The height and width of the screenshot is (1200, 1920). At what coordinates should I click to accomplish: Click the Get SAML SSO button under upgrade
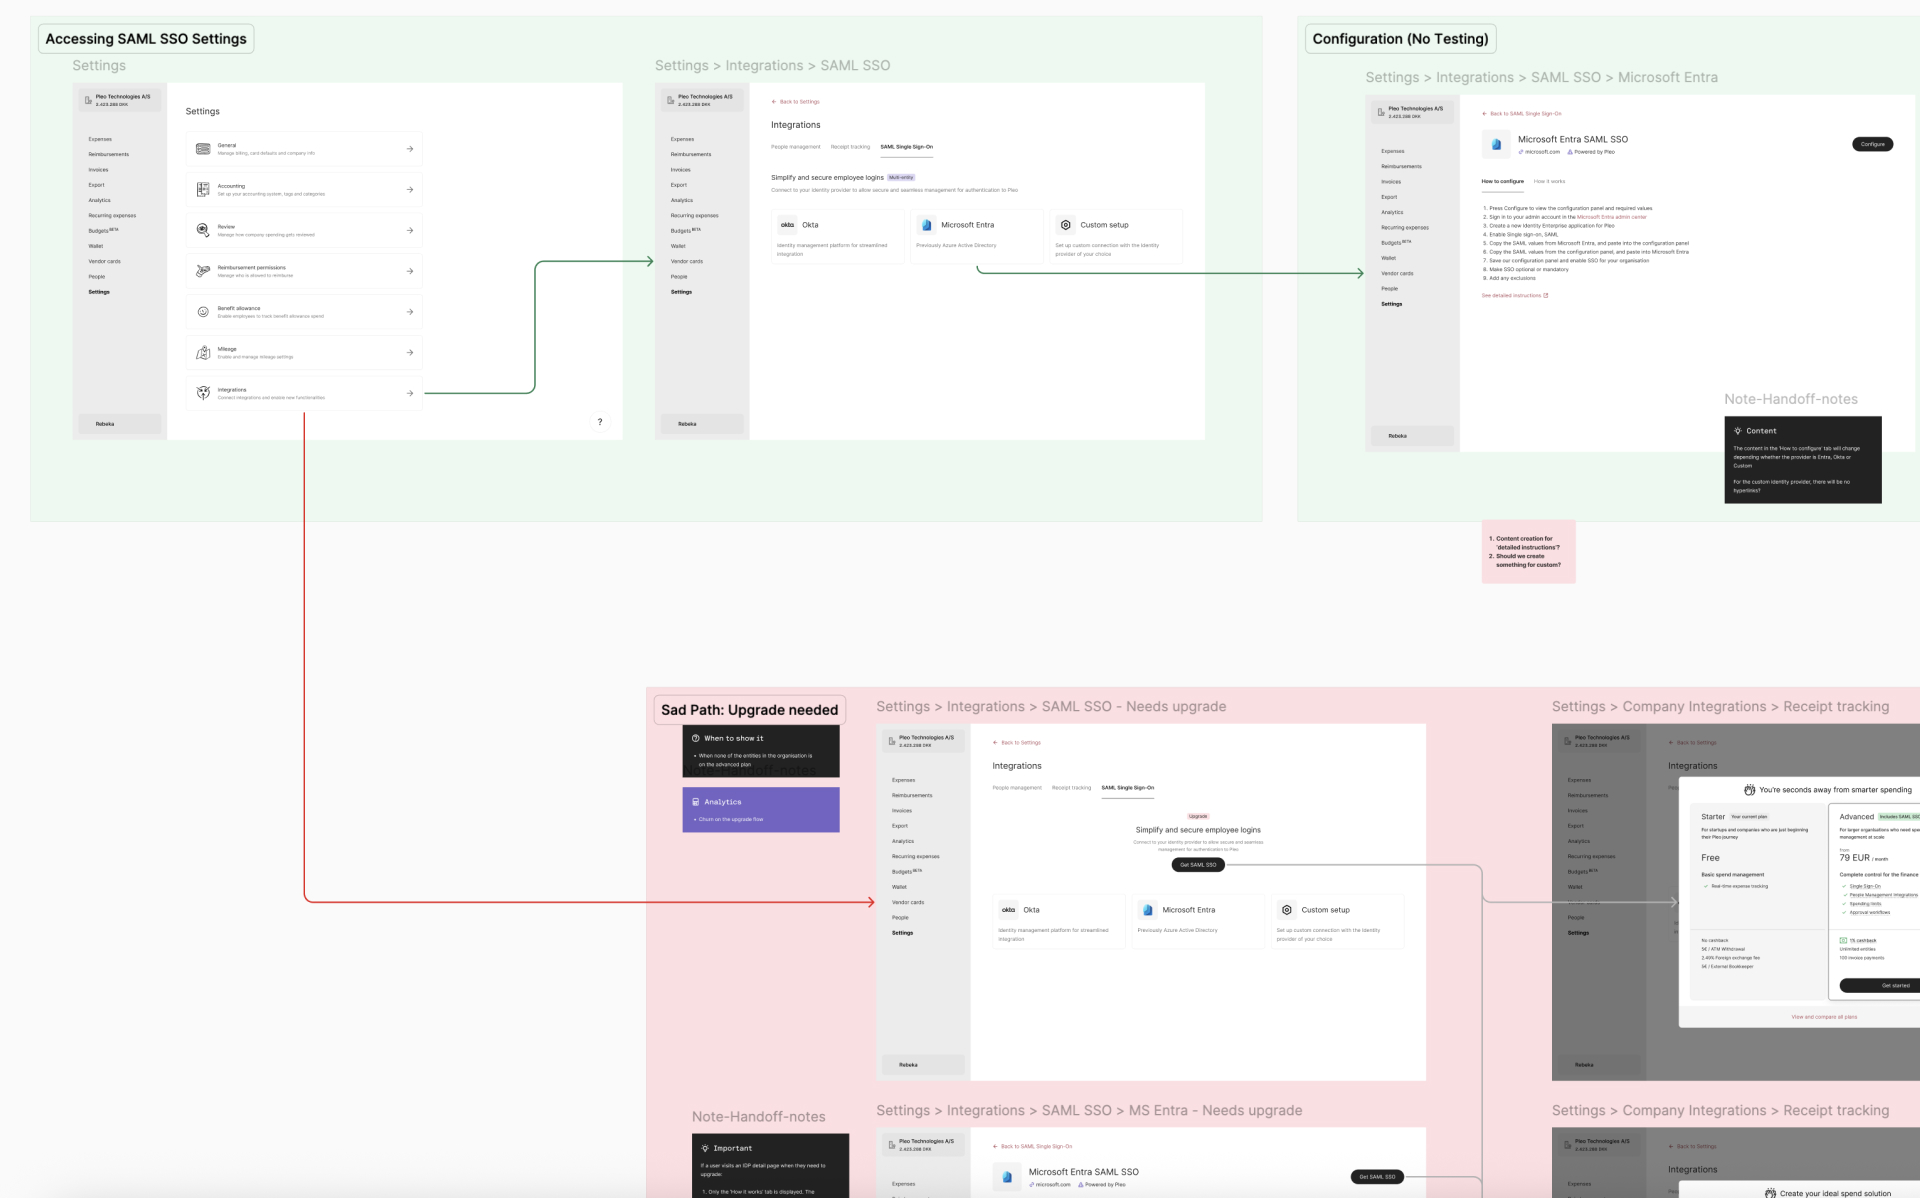[x=1198, y=865]
